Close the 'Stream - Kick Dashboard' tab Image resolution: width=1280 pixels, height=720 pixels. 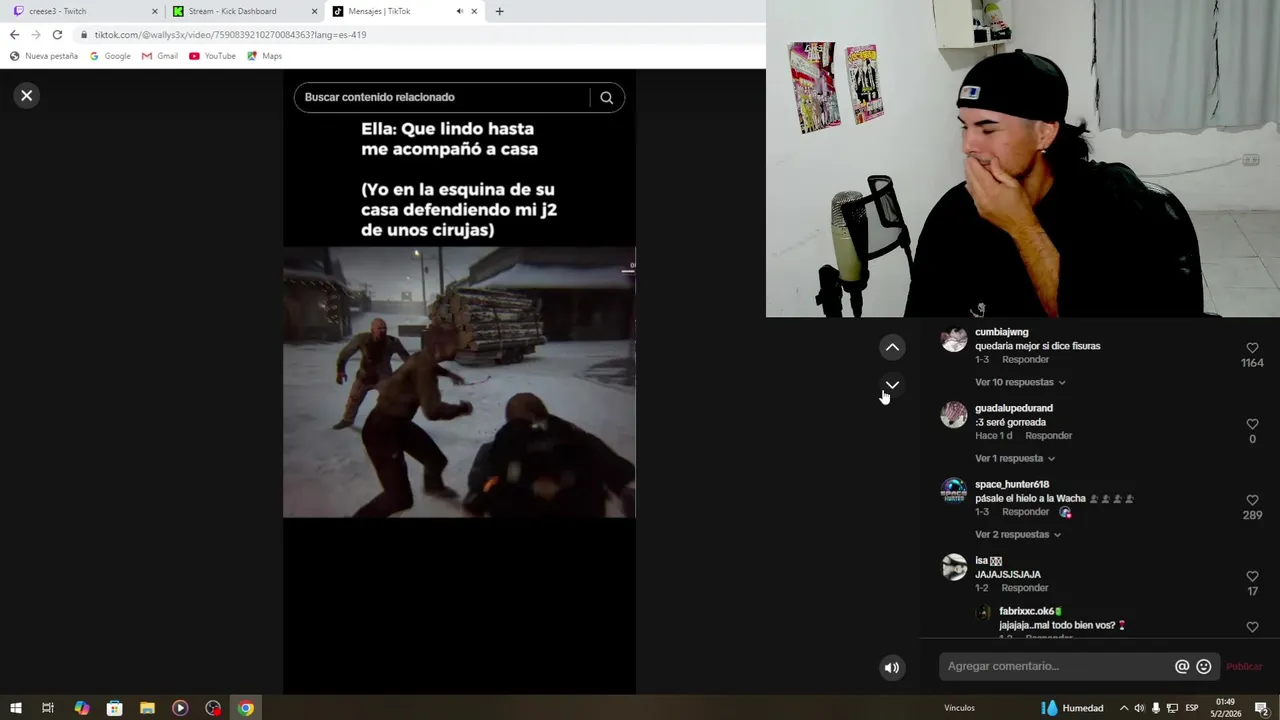click(314, 11)
